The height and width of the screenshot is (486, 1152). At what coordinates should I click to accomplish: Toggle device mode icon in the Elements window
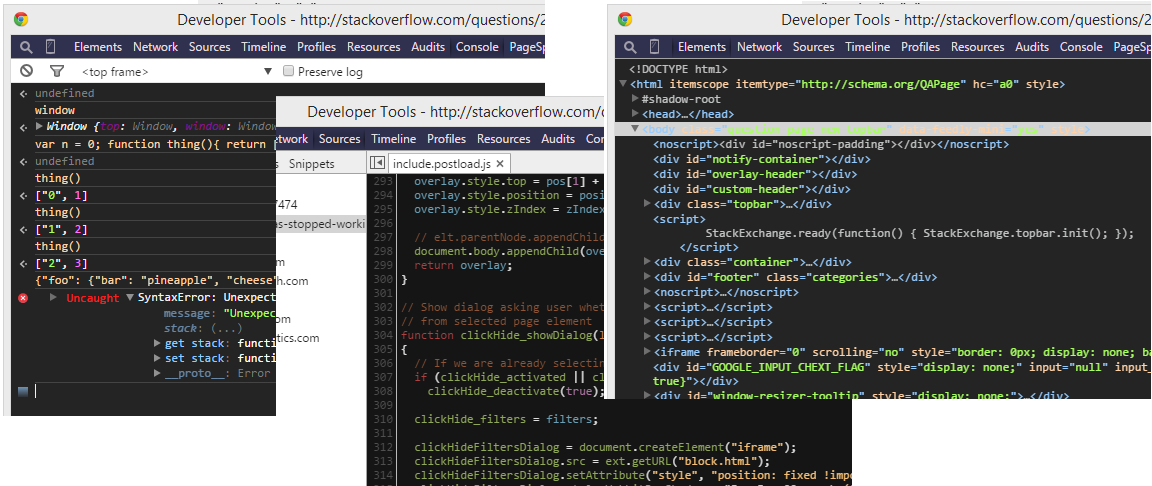[654, 47]
